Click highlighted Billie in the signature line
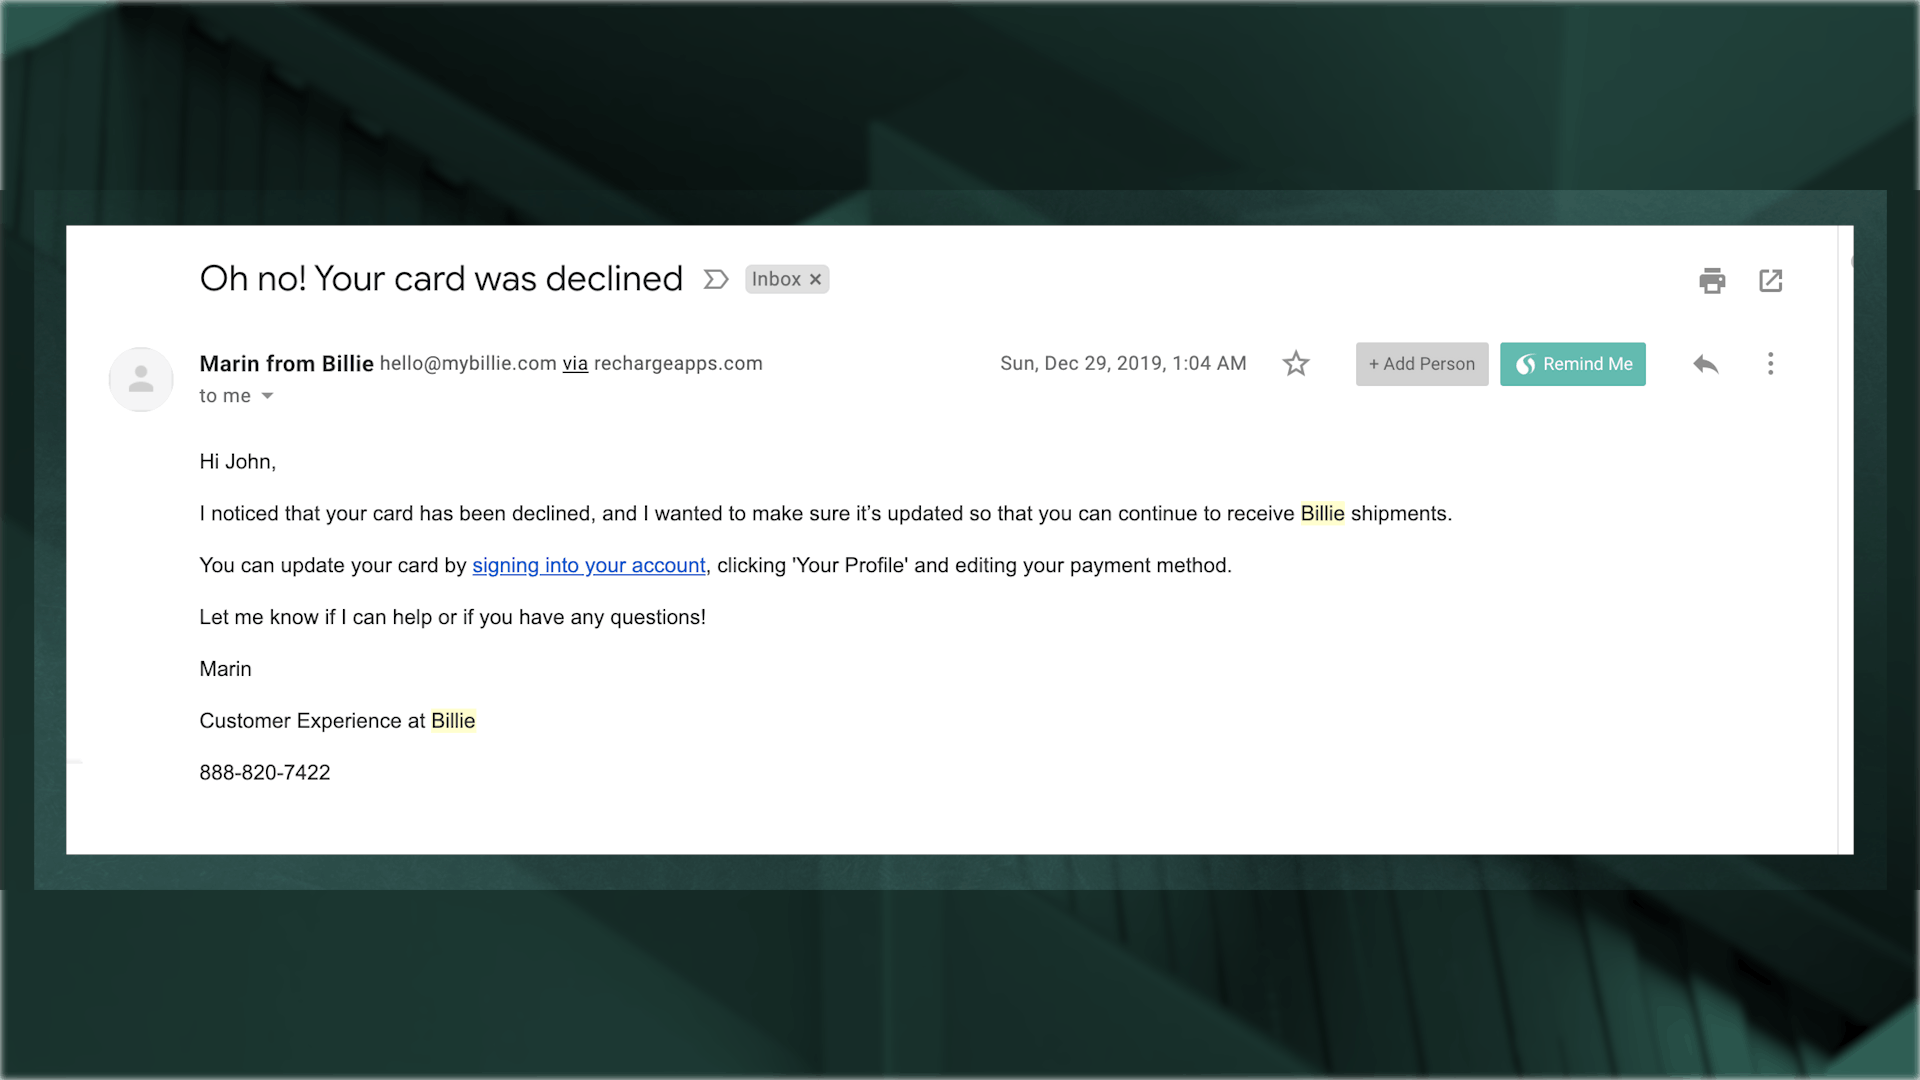This screenshot has width=1920, height=1080. 453,720
